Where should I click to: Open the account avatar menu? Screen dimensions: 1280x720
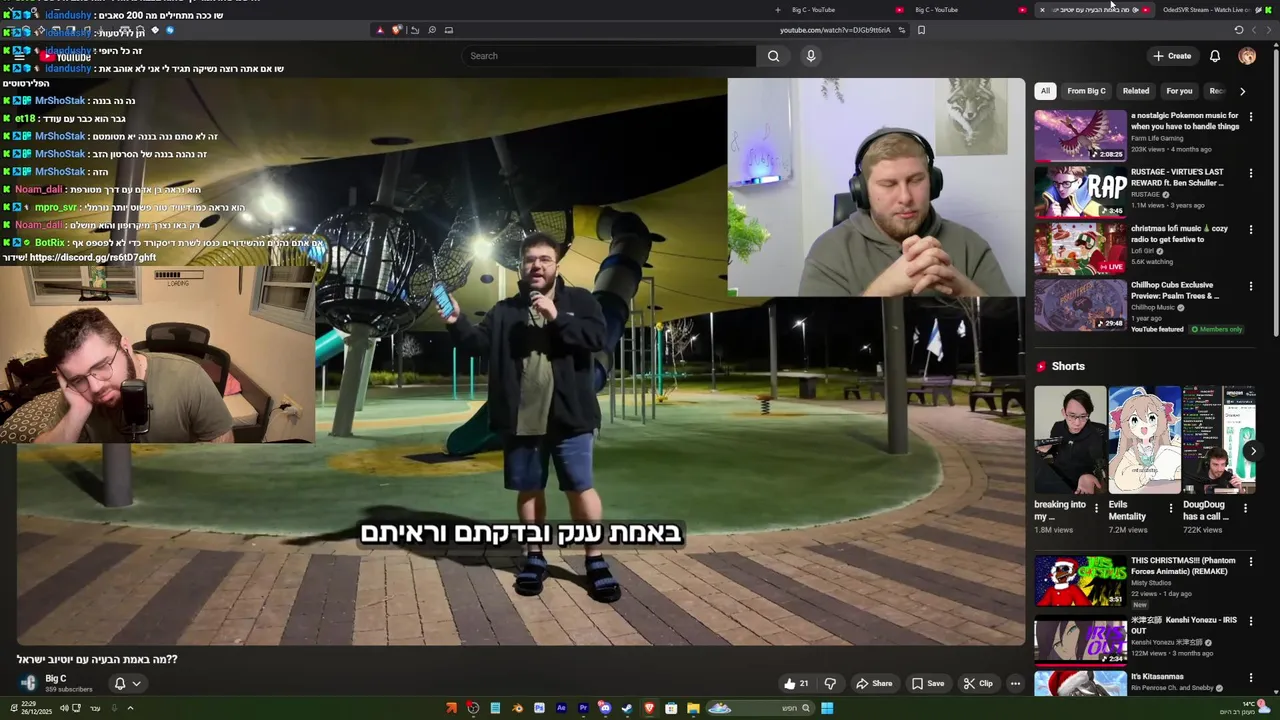1247,56
